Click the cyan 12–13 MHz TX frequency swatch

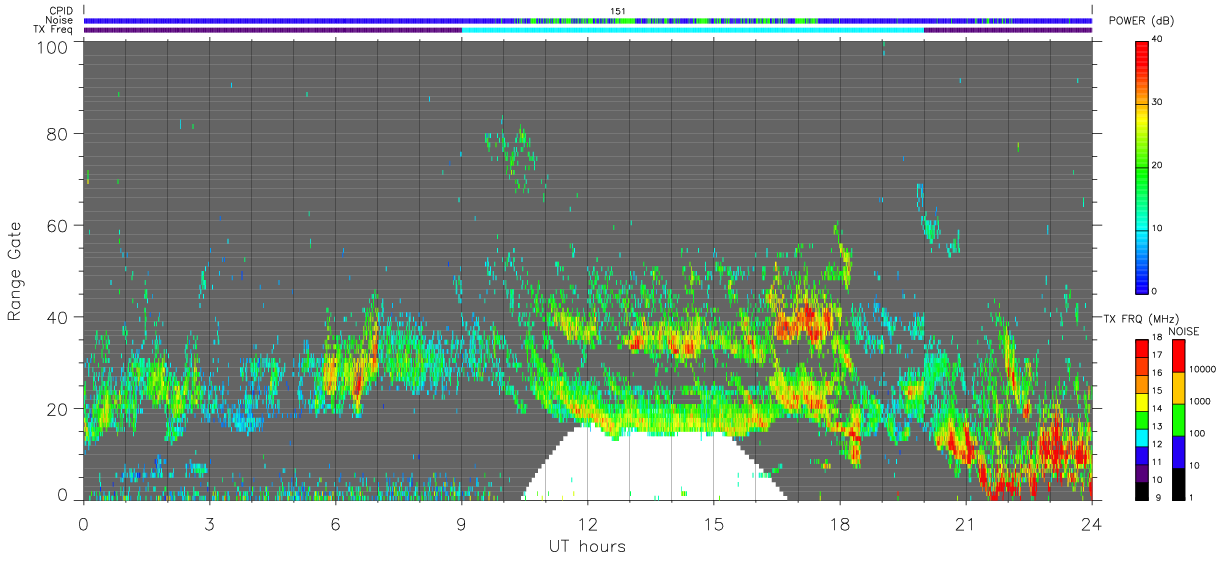pyautogui.click(x=1142, y=437)
